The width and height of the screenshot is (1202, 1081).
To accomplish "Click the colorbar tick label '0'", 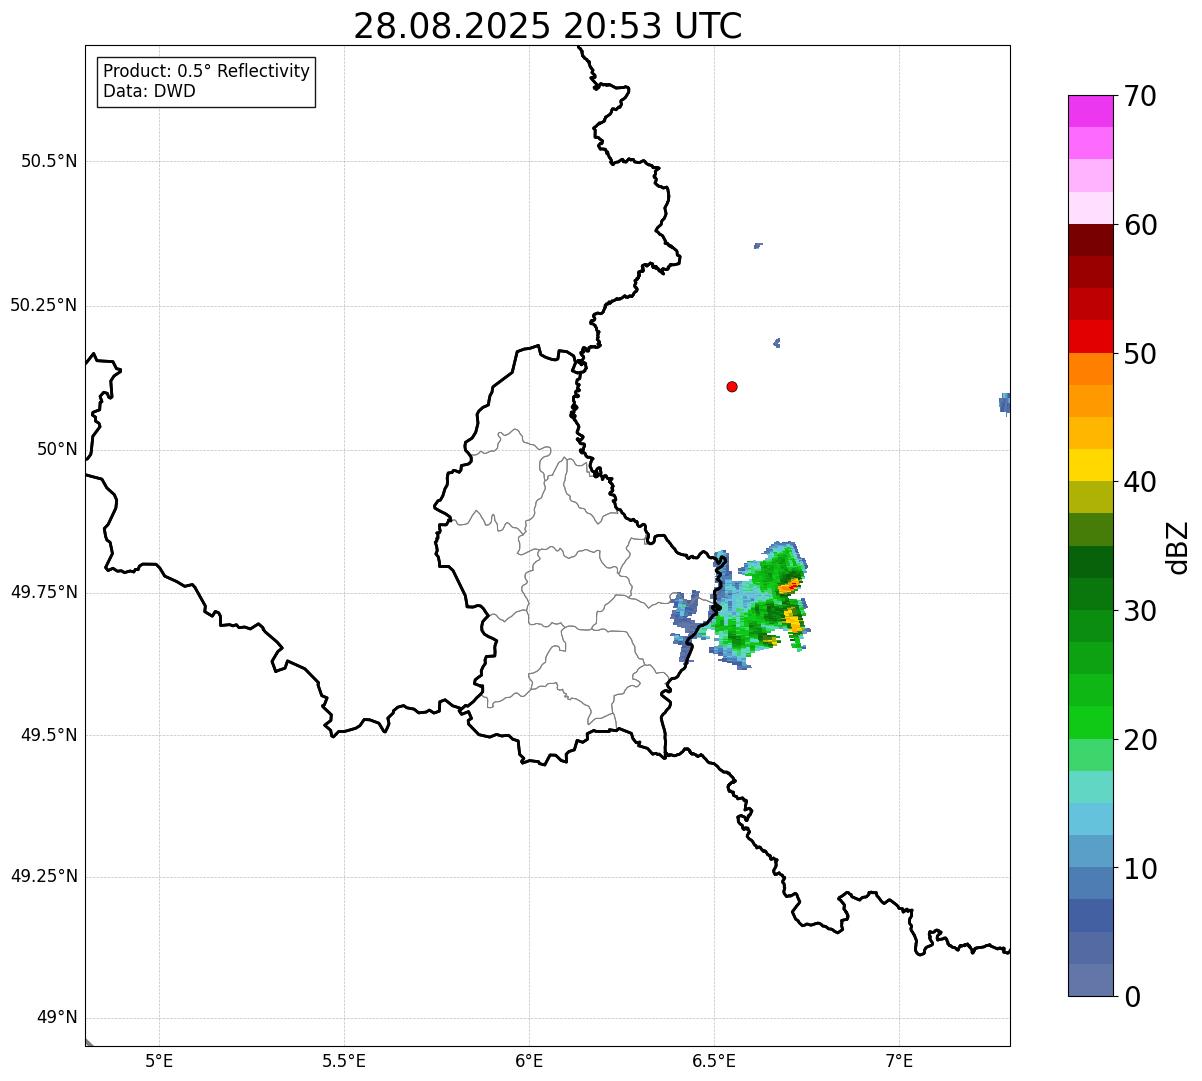I will click(1132, 997).
